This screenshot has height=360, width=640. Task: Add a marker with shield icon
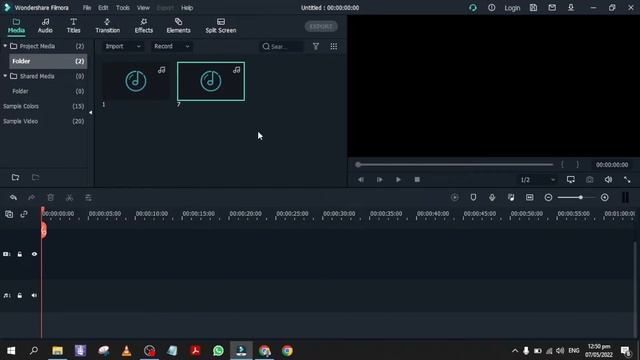(473, 198)
